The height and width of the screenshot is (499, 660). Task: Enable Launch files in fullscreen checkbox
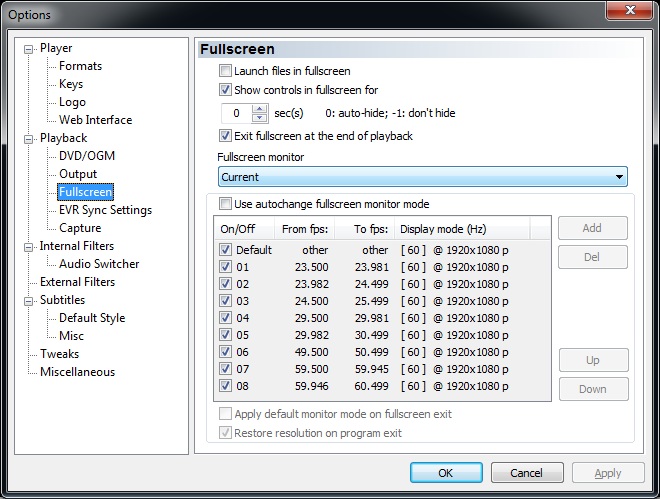coord(225,71)
